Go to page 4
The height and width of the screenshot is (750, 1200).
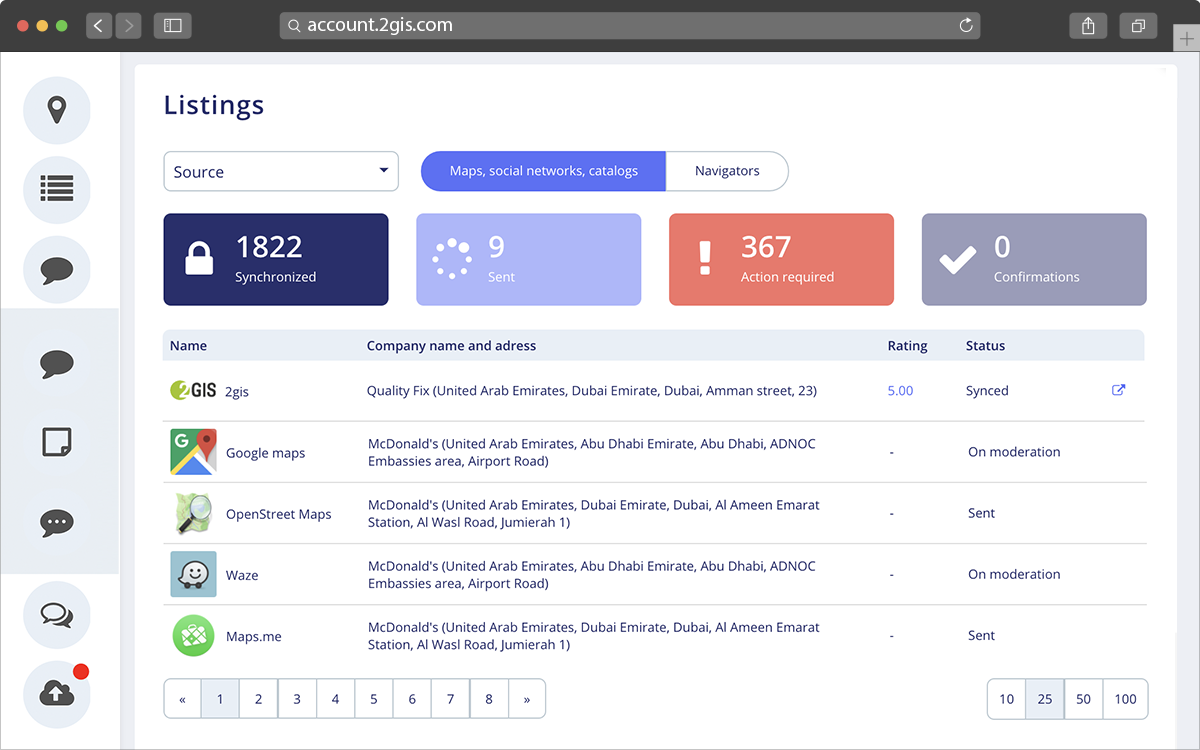[335, 699]
